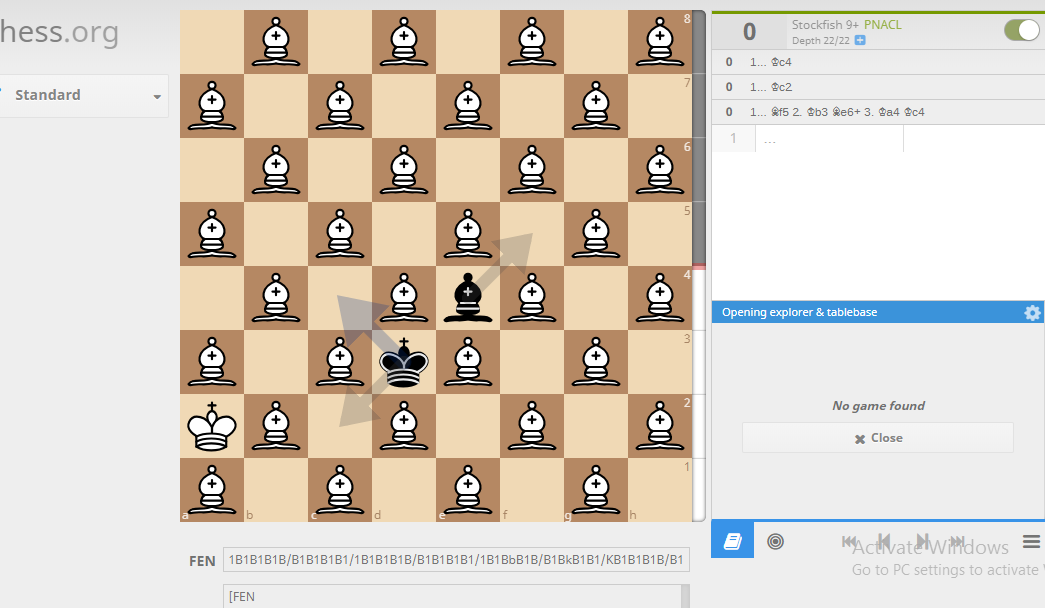Viewport: 1045px width, 608px height.
Task: Step back one move
Action: [884, 541]
